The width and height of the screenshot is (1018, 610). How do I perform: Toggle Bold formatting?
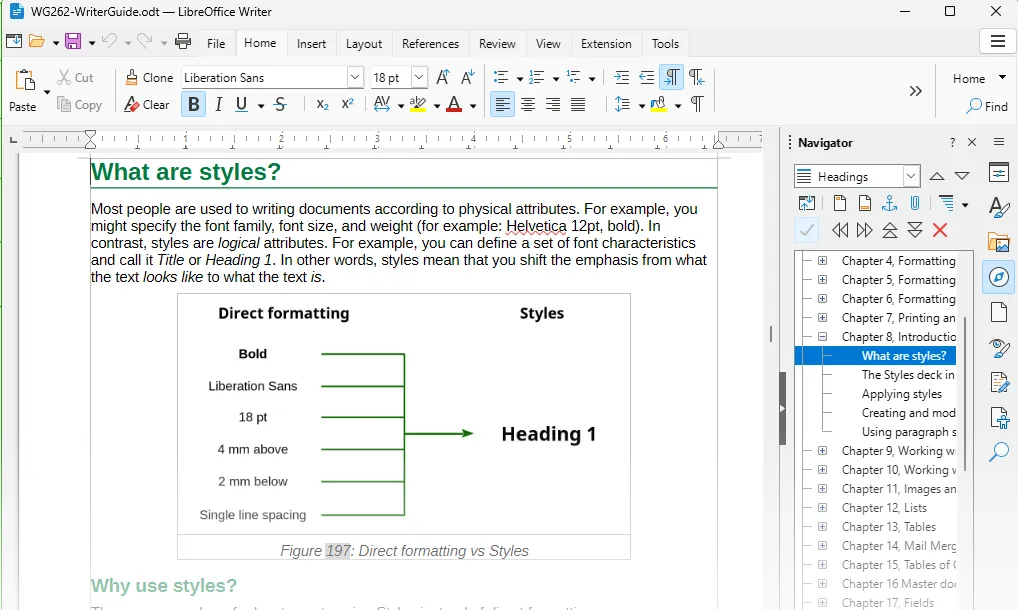(193, 104)
